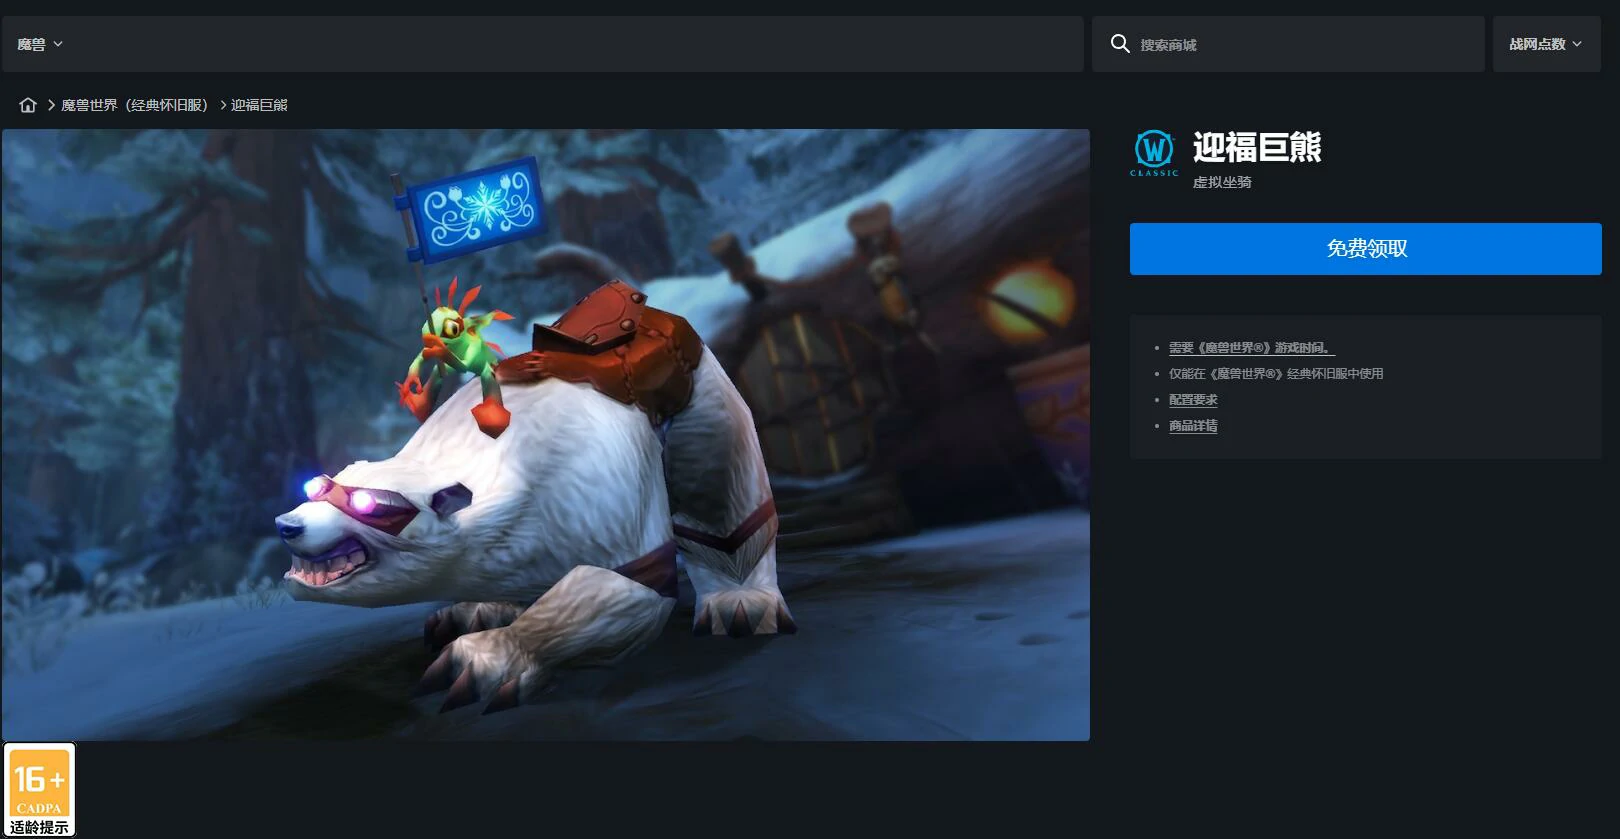
Task: Click the WoW Classic logo icon
Action: (1154, 153)
